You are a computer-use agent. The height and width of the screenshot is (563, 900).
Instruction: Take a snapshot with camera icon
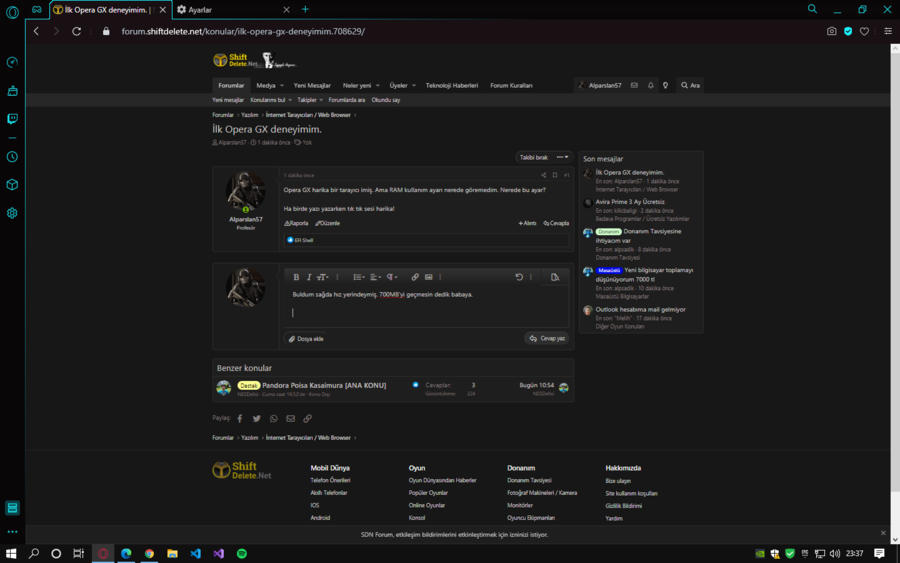point(831,32)
